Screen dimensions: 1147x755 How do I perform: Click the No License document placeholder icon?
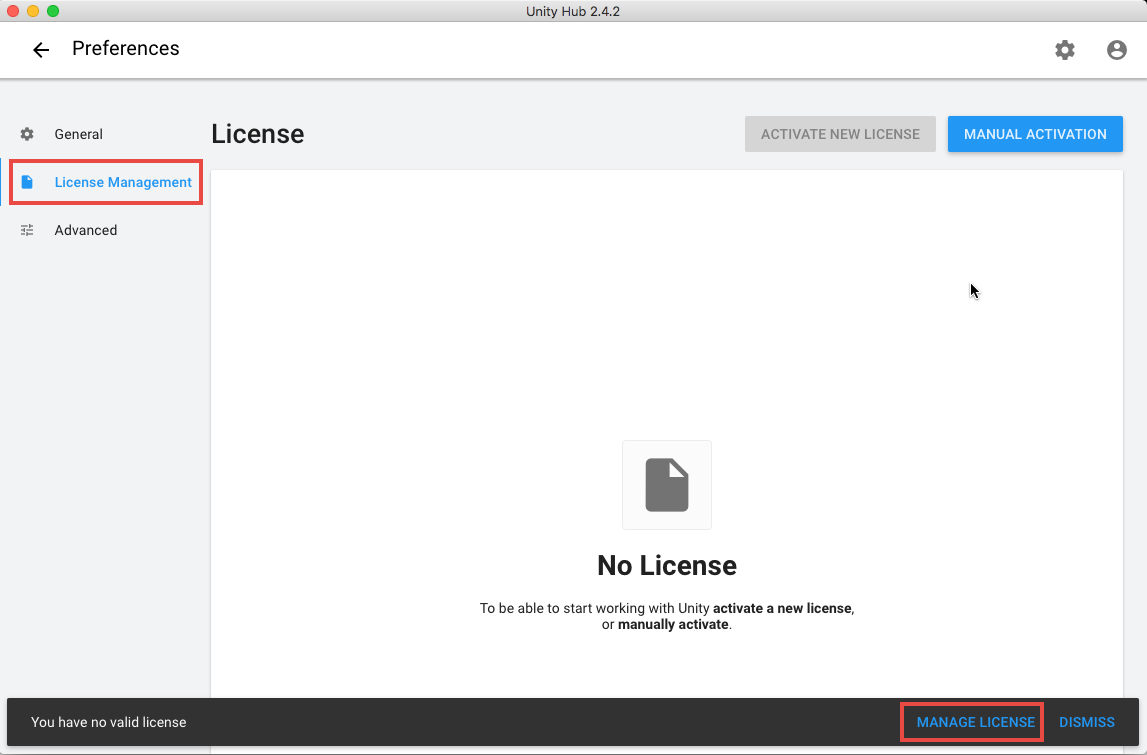coord(666,485)
